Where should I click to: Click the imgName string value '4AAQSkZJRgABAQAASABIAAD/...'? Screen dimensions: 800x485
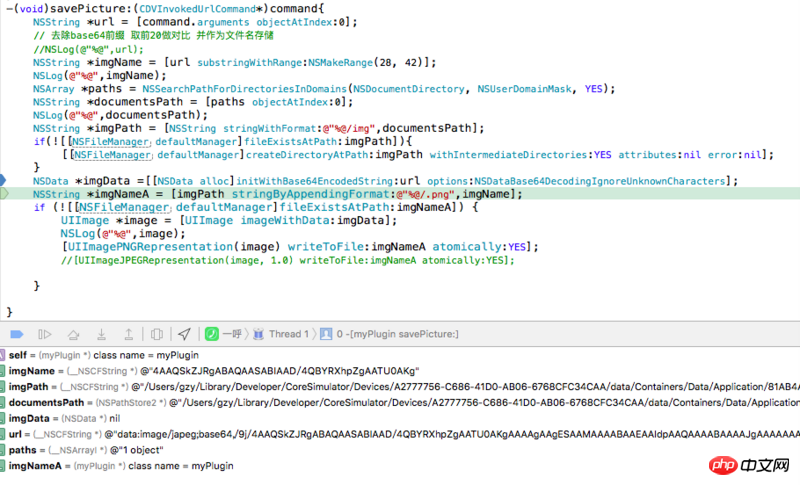(x=280, y=371)
